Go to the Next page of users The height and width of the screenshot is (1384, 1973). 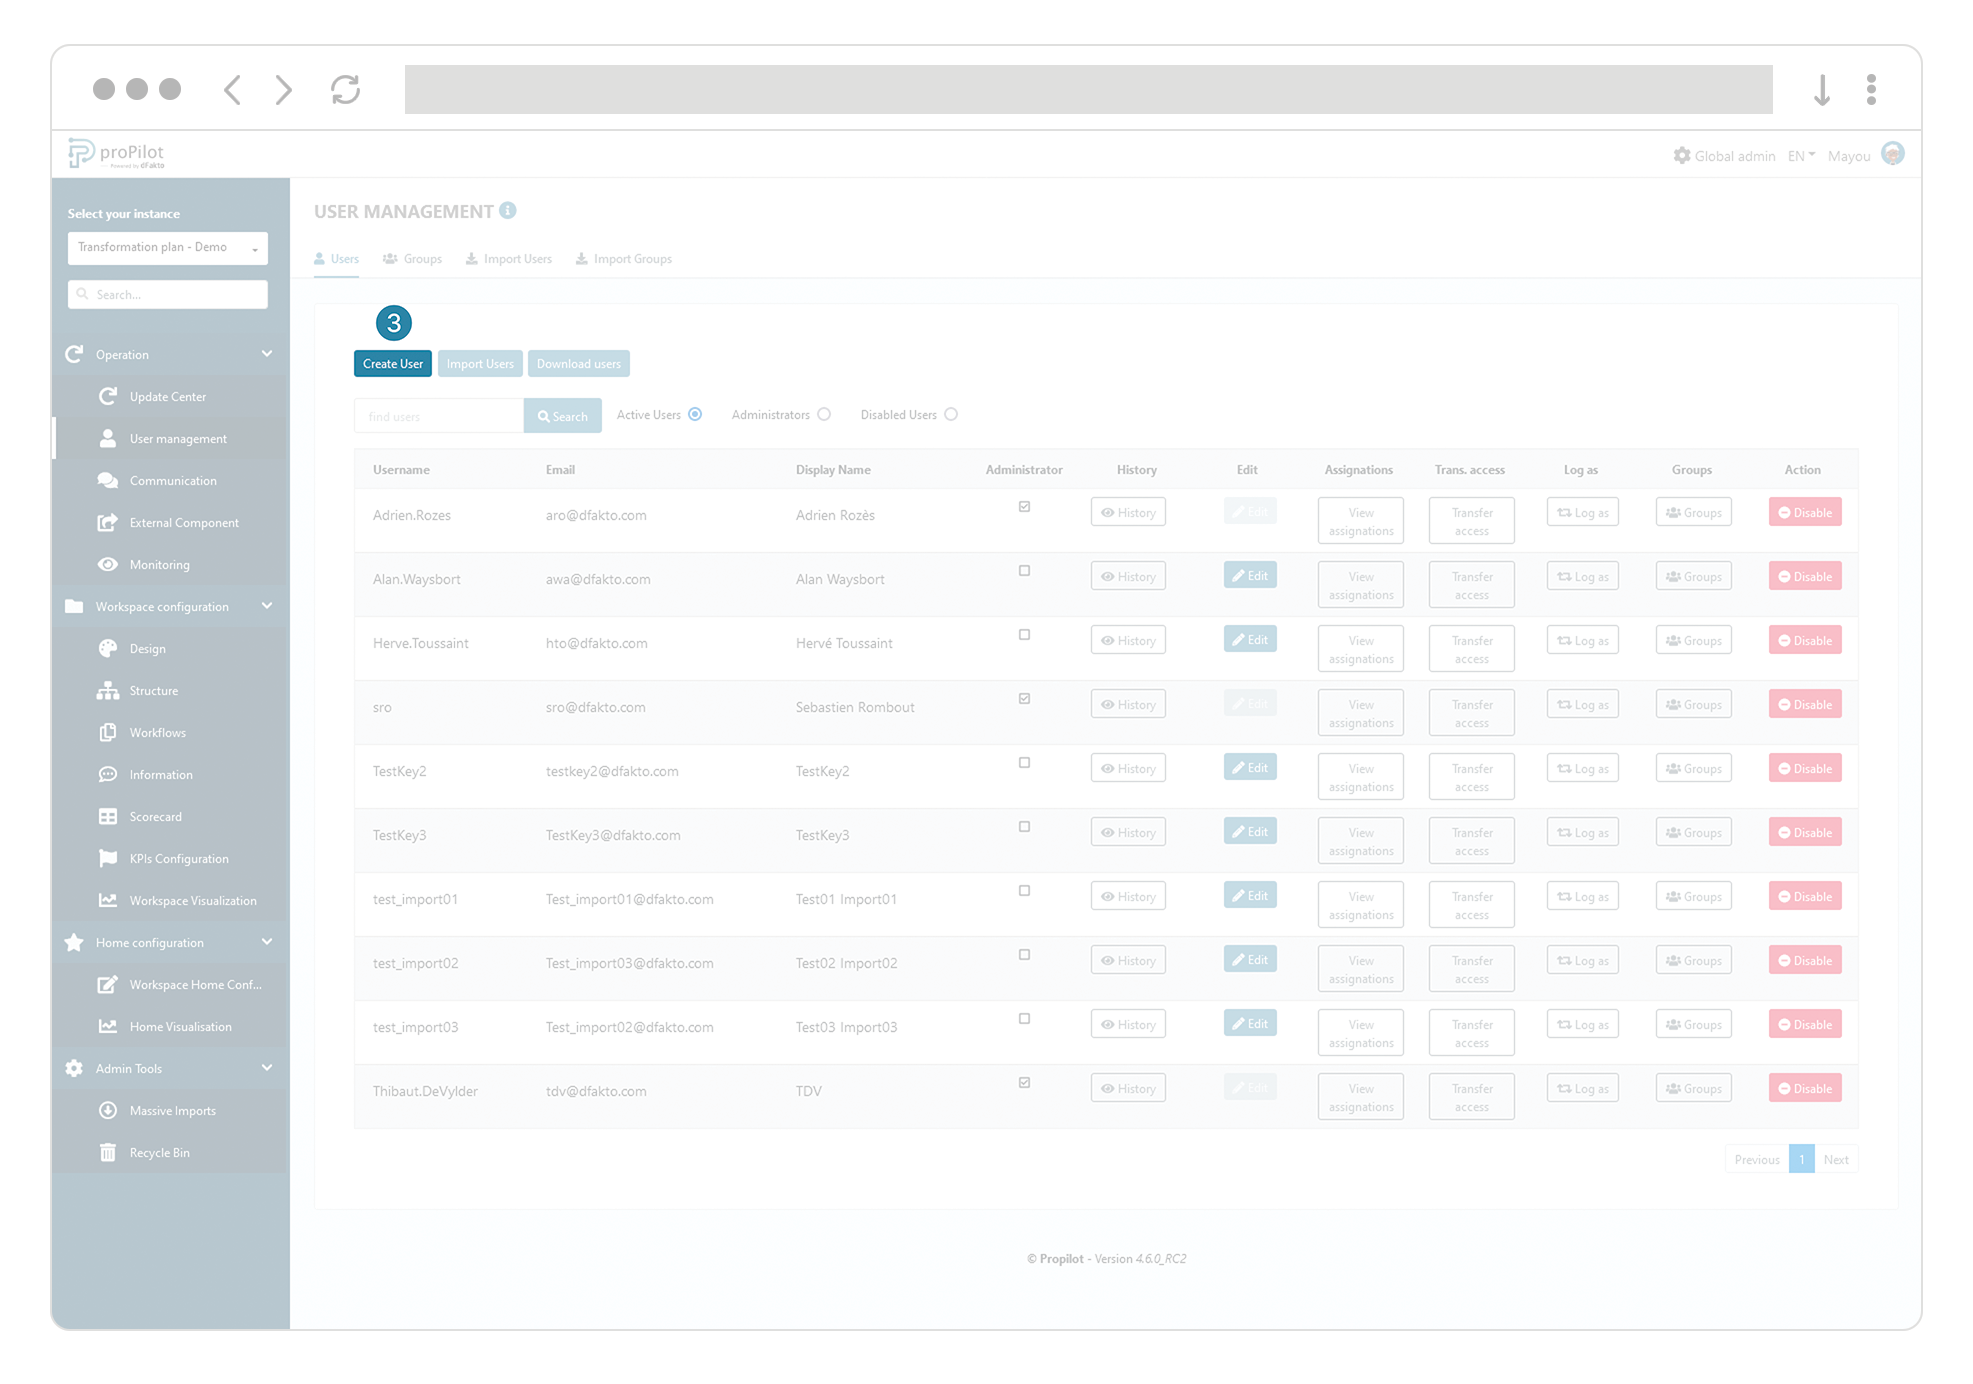[x=1836, y=1158]
